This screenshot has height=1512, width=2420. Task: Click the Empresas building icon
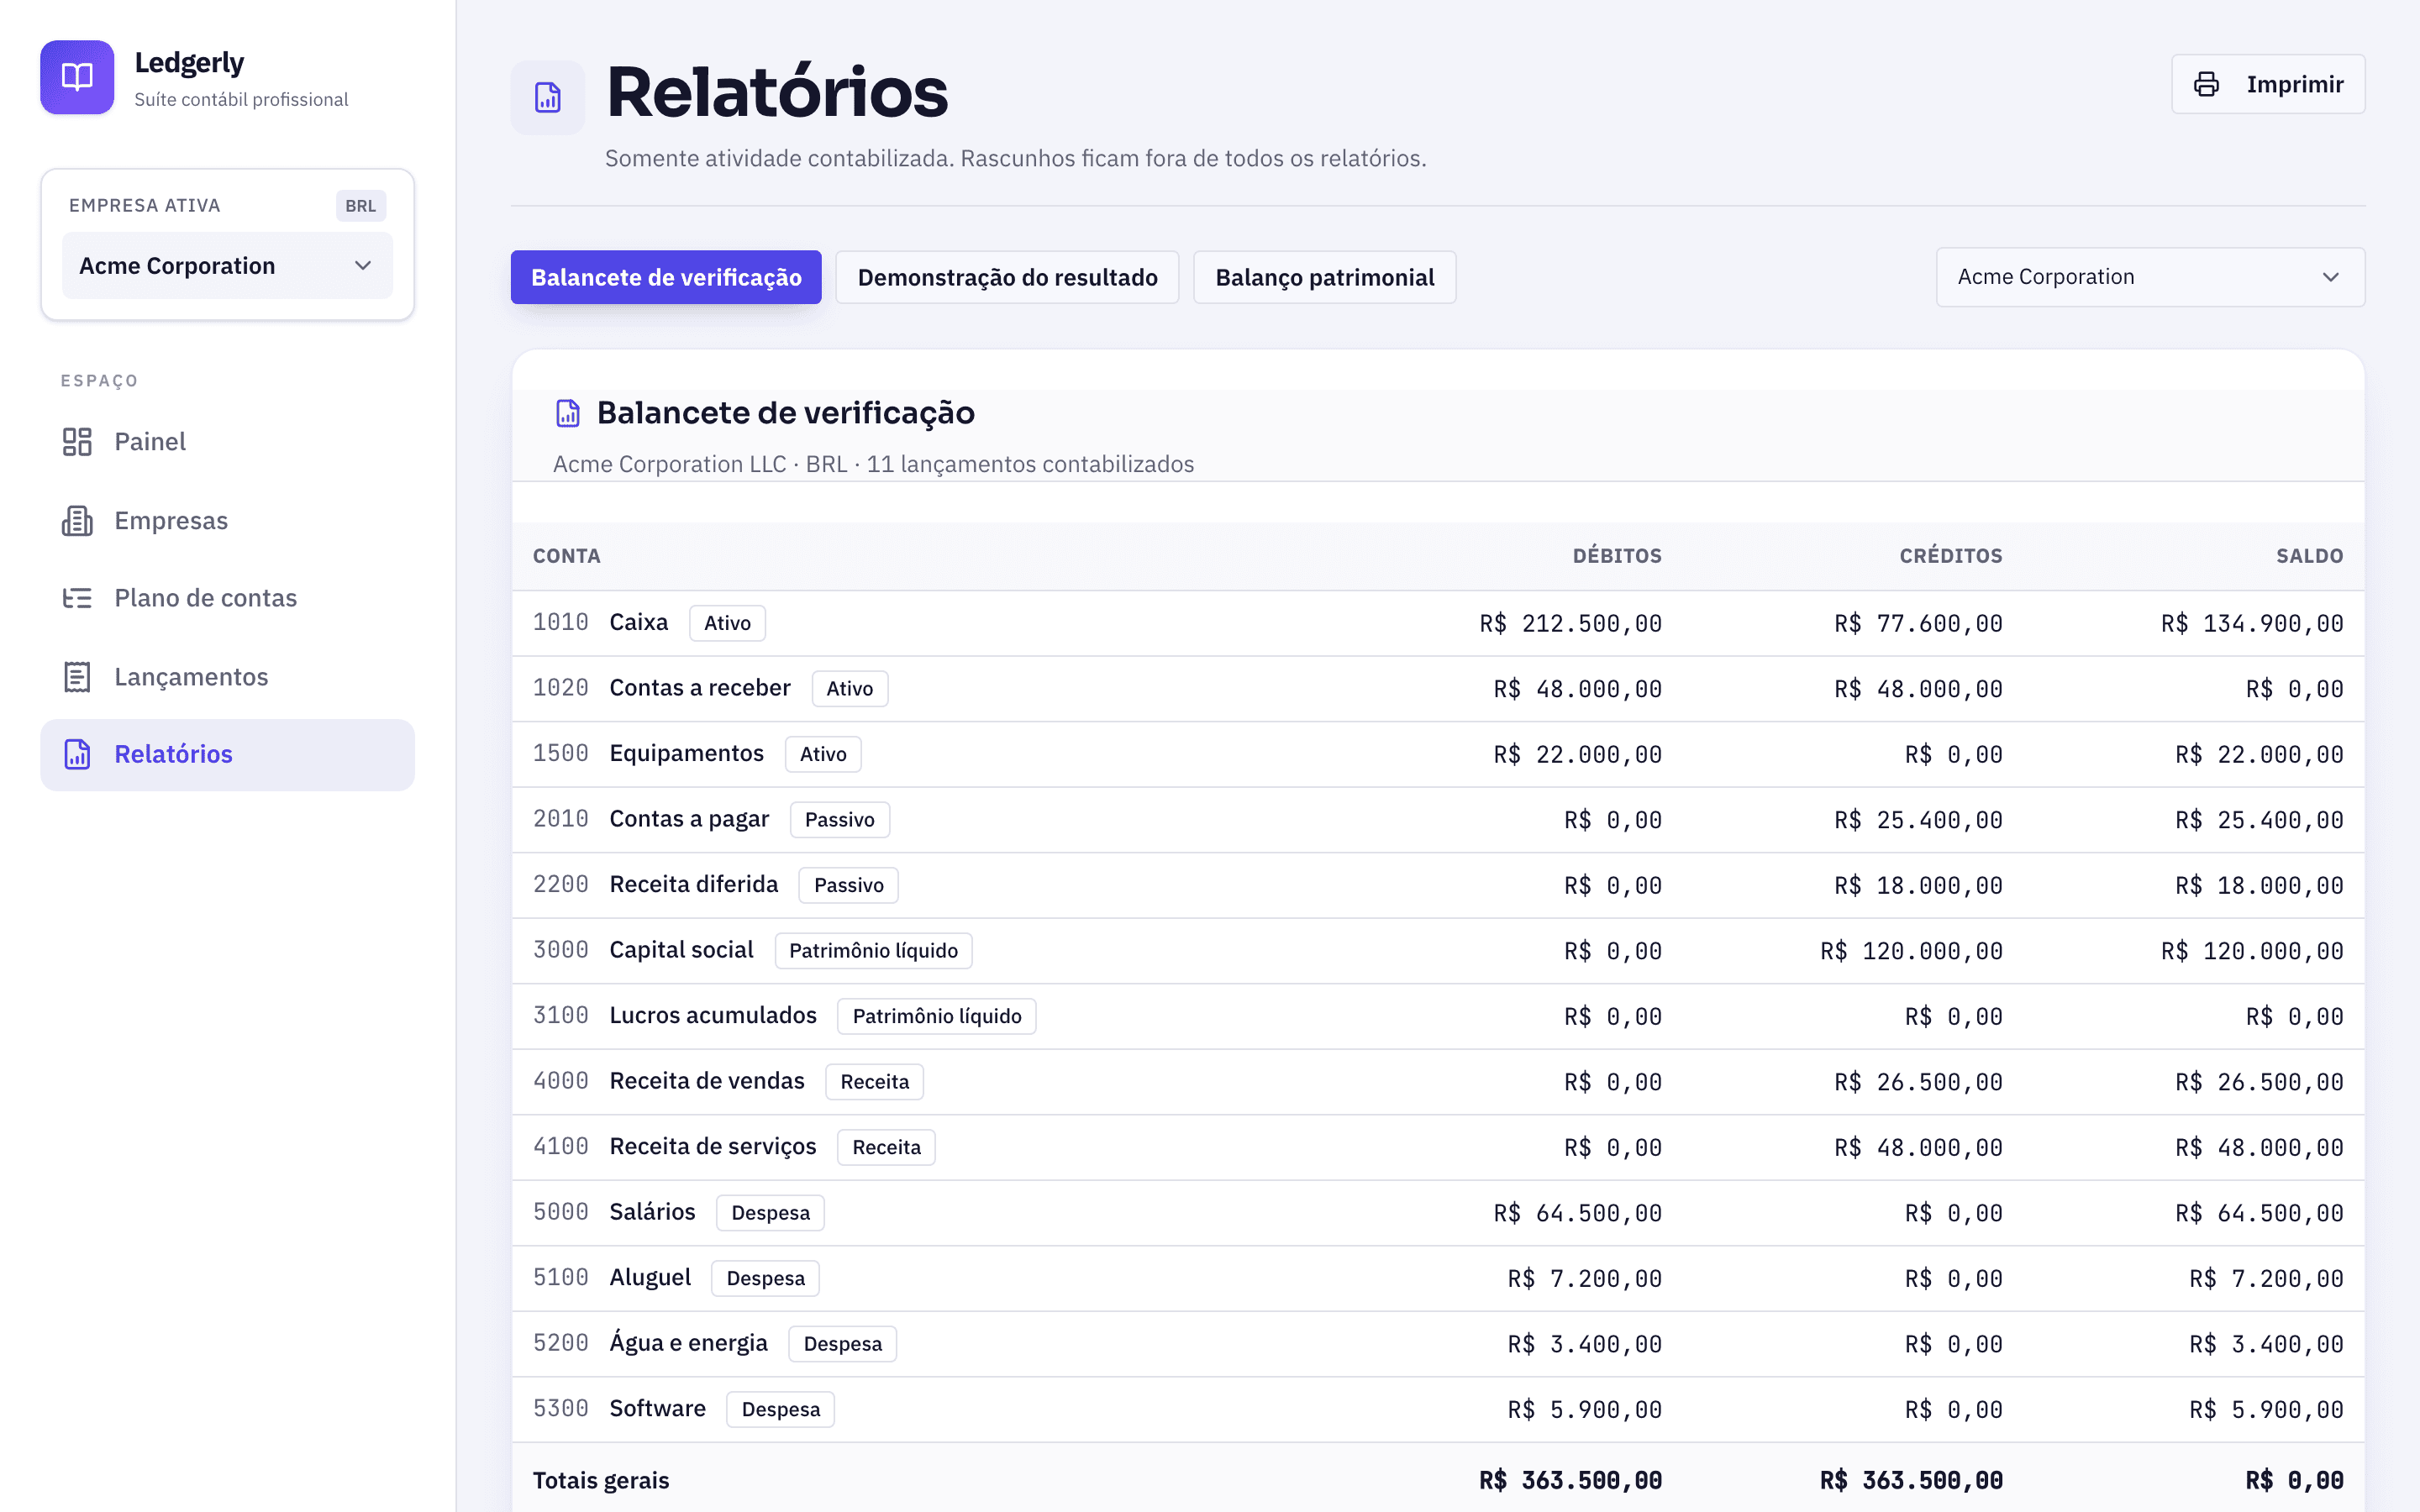click(77, 521)
